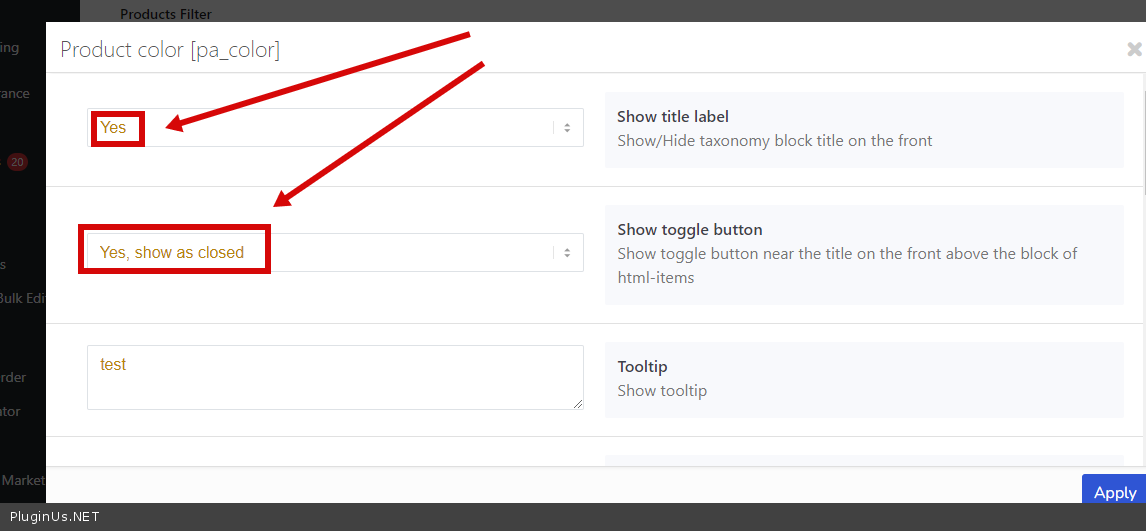The image size is (1146, 531).
Task: Select 'Yes, show as closed' value
Action: 172,253
